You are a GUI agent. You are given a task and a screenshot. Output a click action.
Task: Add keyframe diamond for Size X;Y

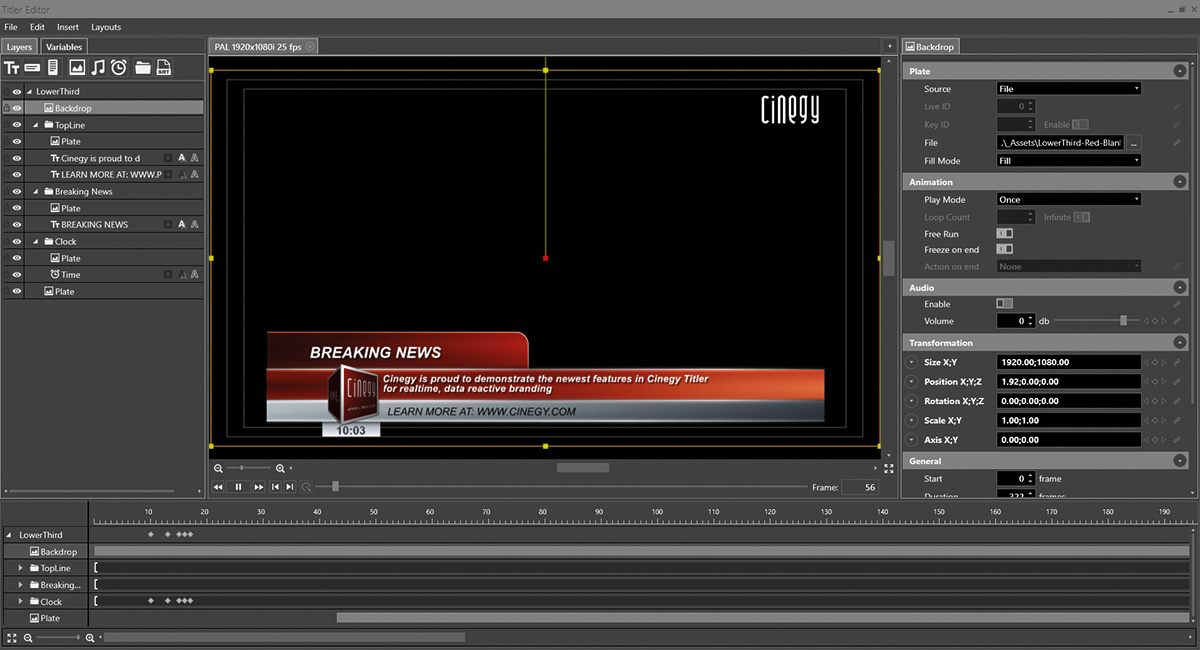pos(1155,363)
